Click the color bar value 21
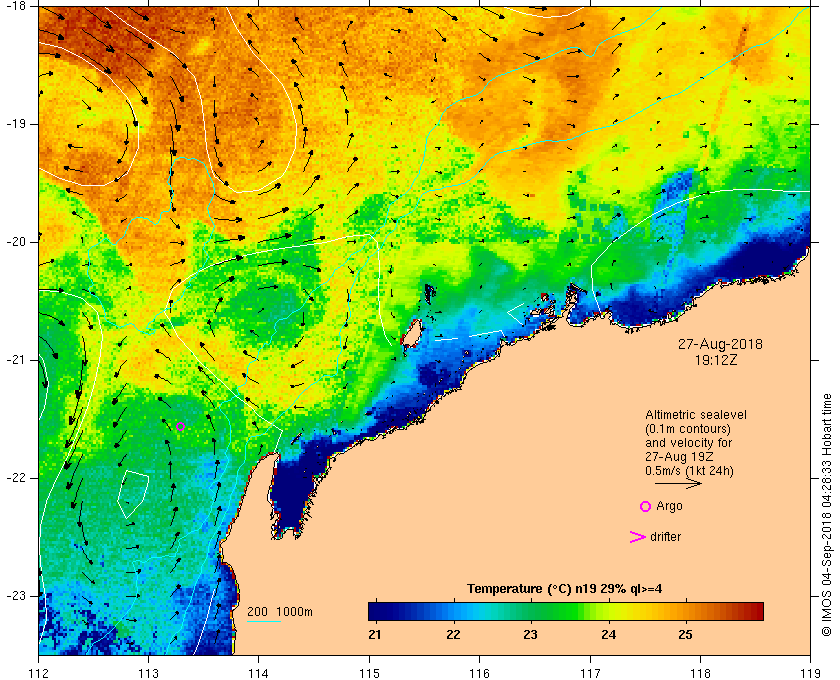840x680 pixels. (375, 635)
